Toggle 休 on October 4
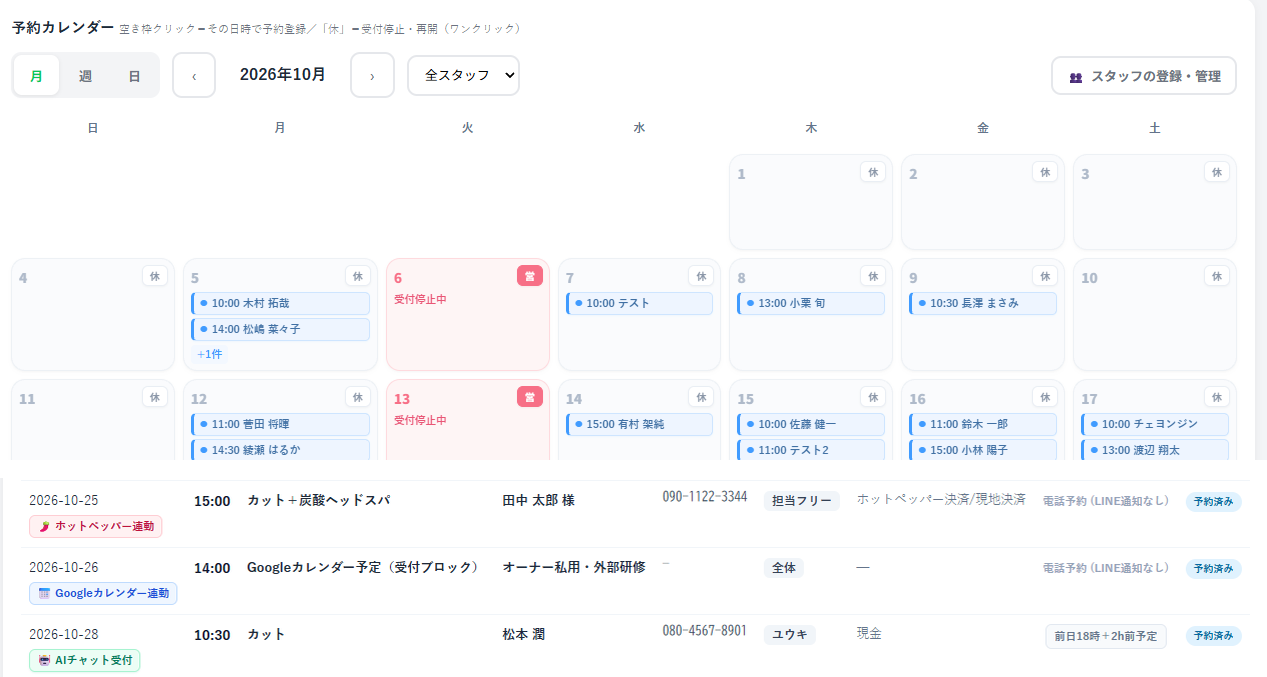This screenshot has width=1267, height=677. tap(155, 276)
